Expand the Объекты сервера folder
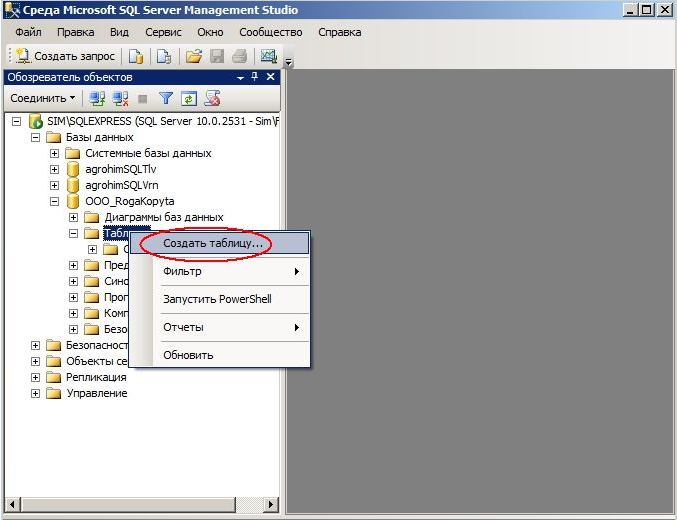The height and width of the screenshot is (520, 677). point(35,361)
